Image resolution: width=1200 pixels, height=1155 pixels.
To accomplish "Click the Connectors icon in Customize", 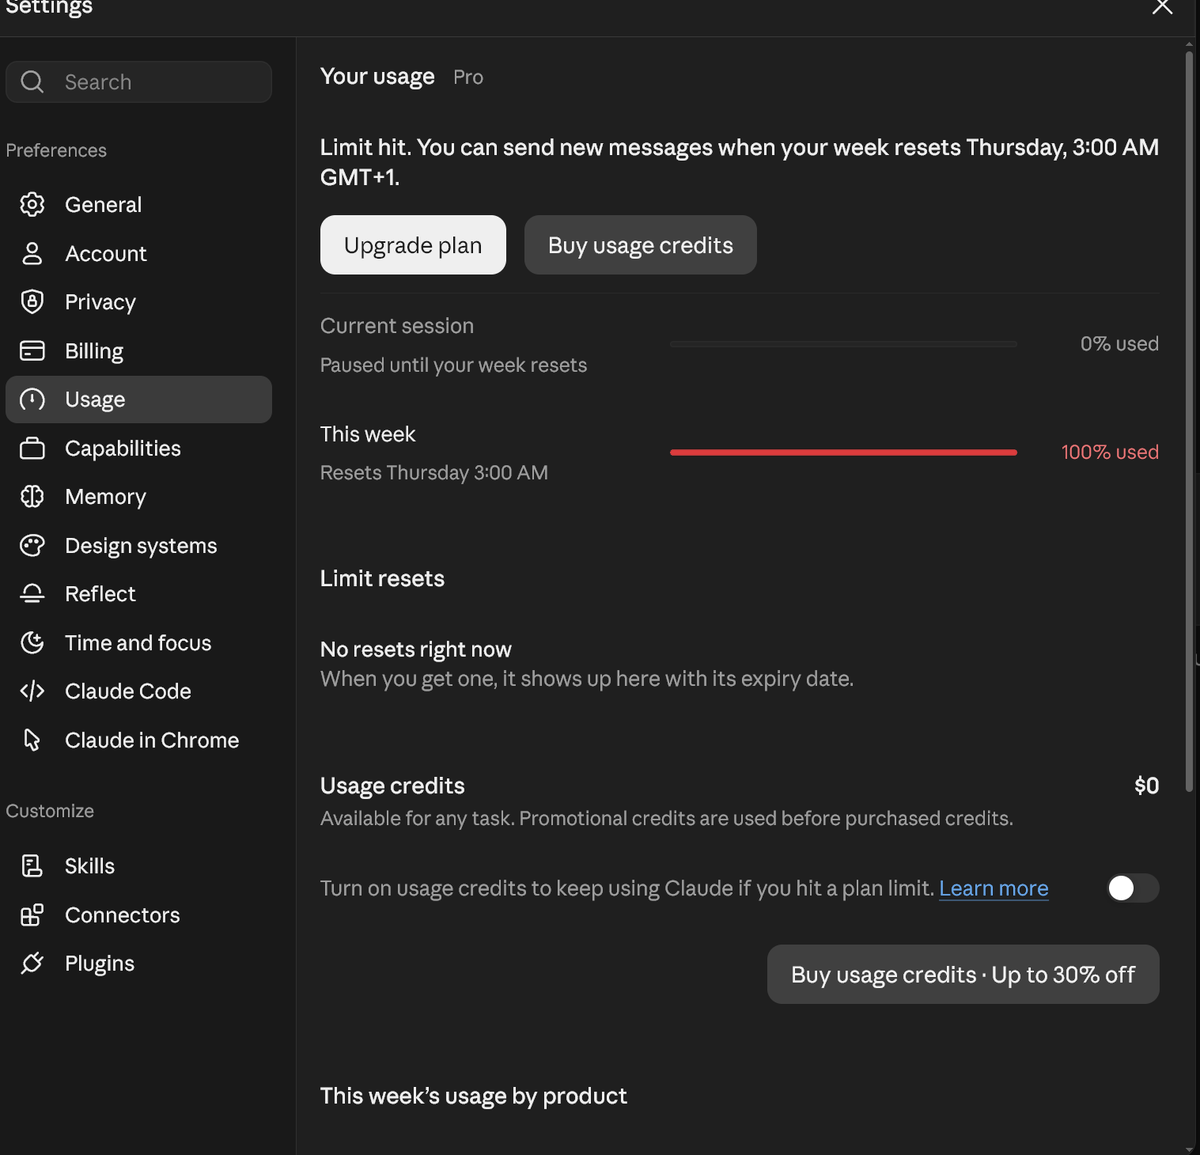I will click(32, 914).
